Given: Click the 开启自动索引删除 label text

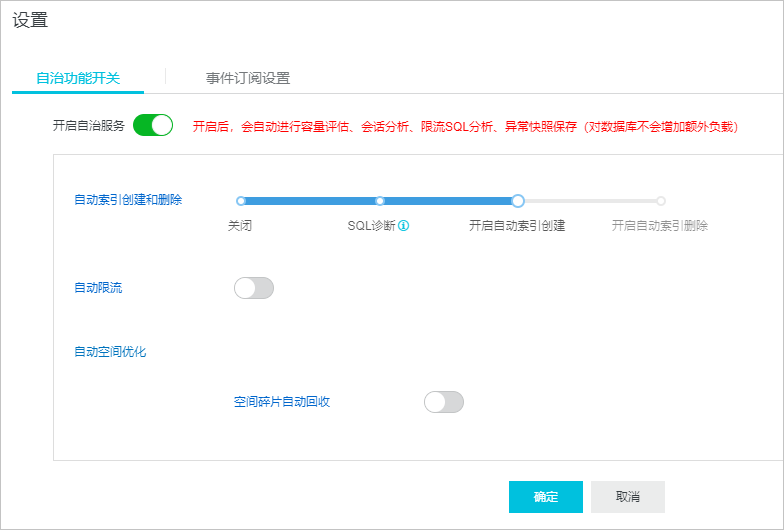Looking at the screenshot, I should point(660,226).
